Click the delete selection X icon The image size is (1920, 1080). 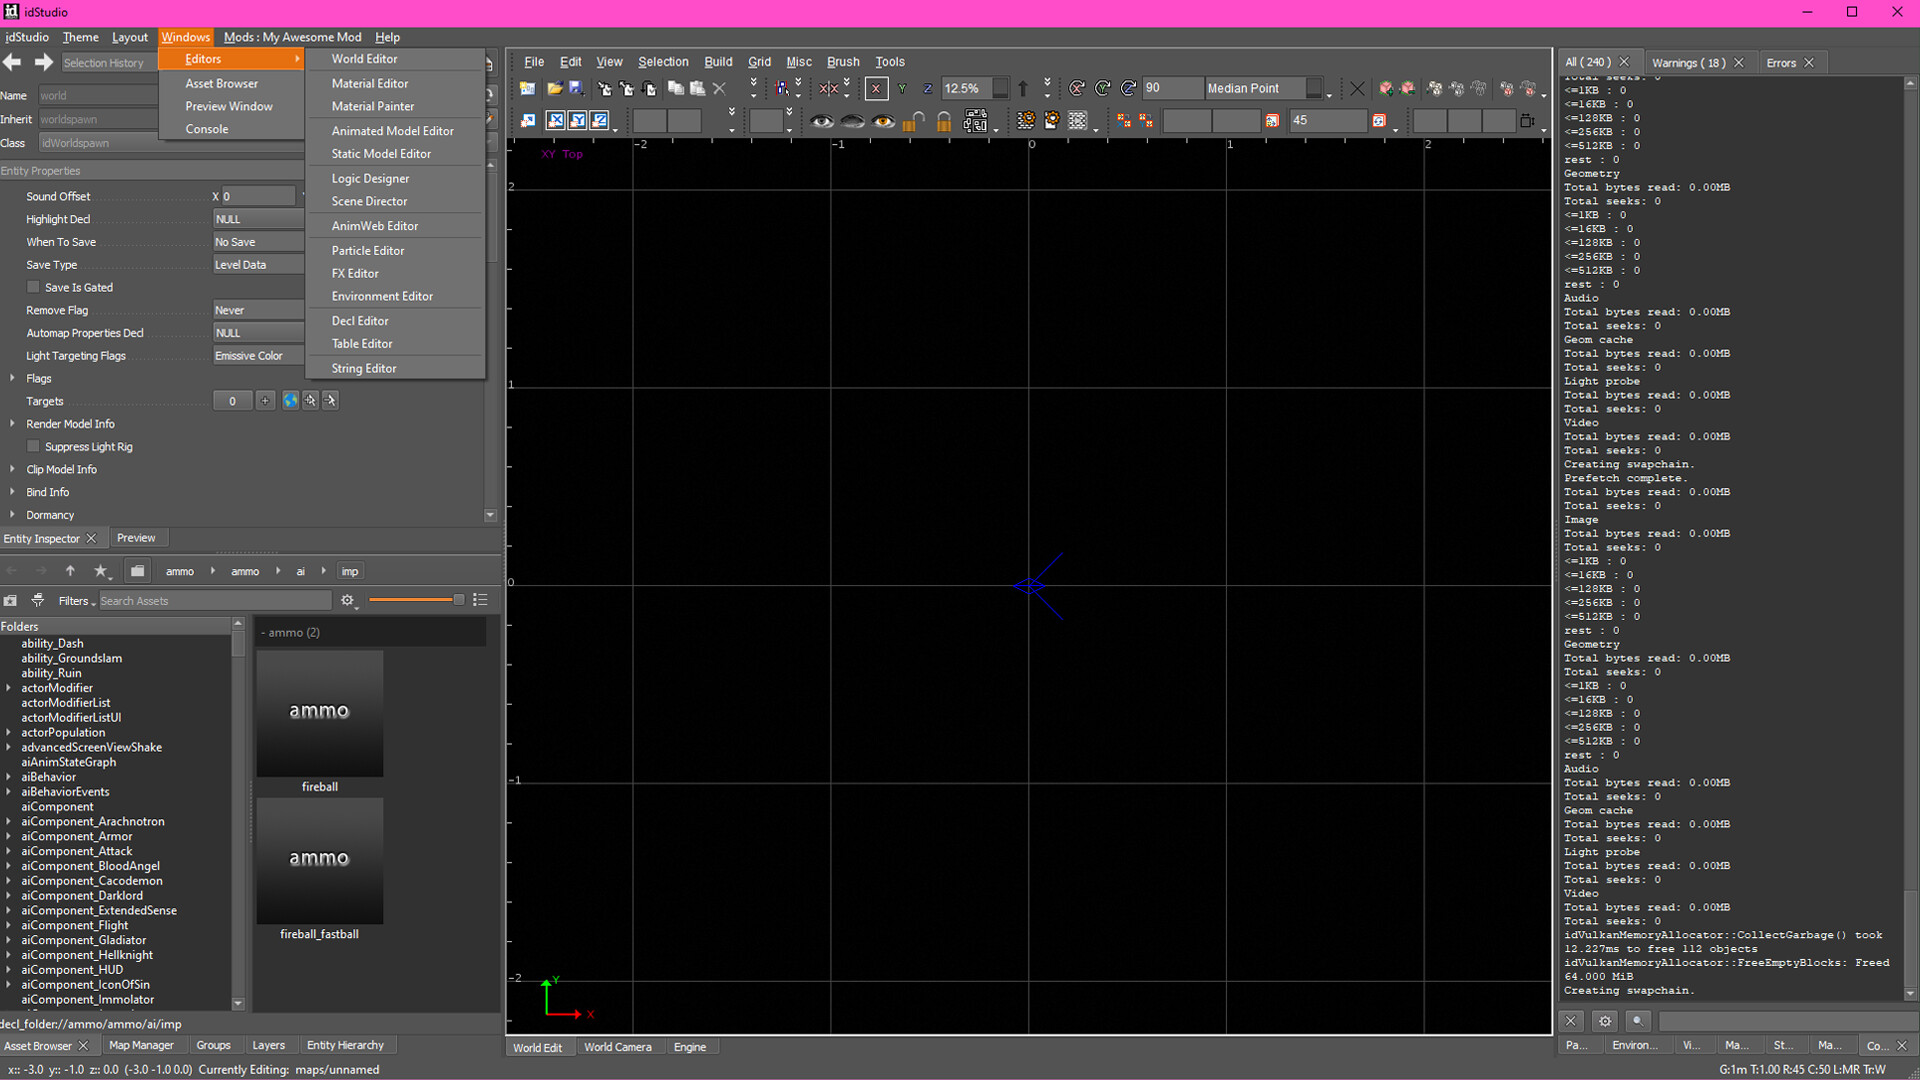tap(719, 88)
